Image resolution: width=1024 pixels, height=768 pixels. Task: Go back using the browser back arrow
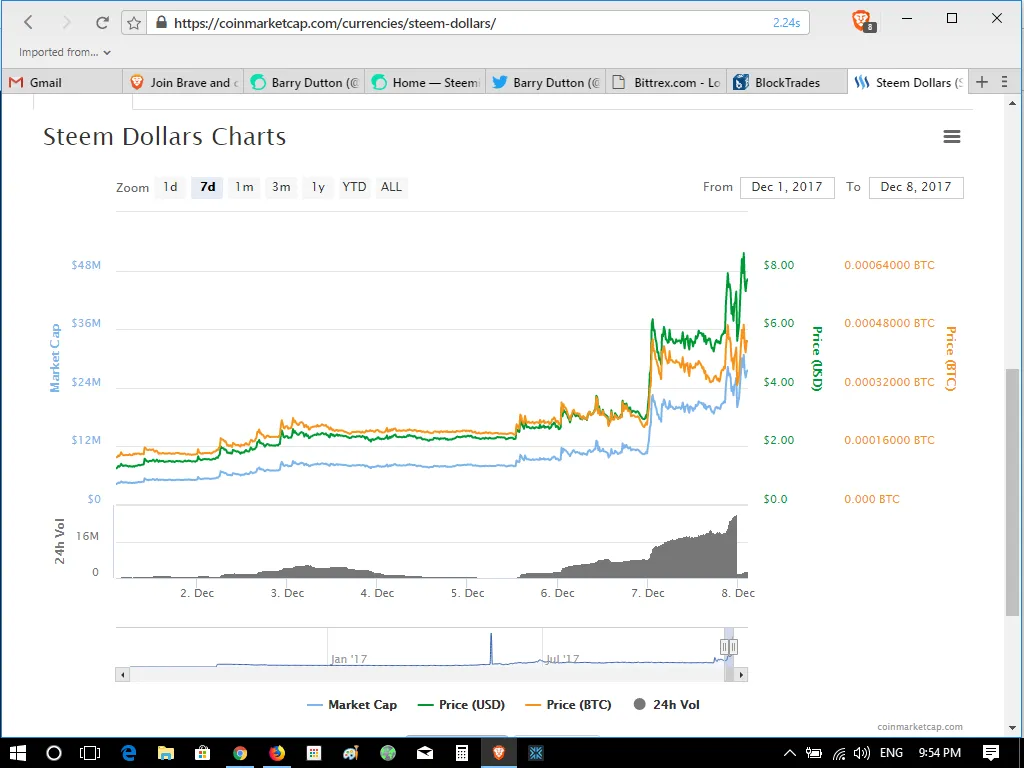pos(28,22)
